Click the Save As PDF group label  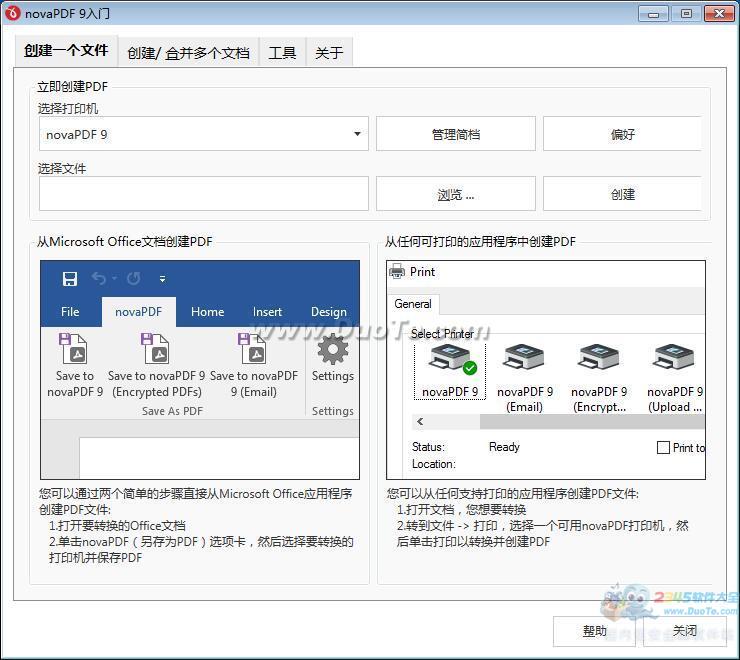pyautogui.click(x=172, y=411)
